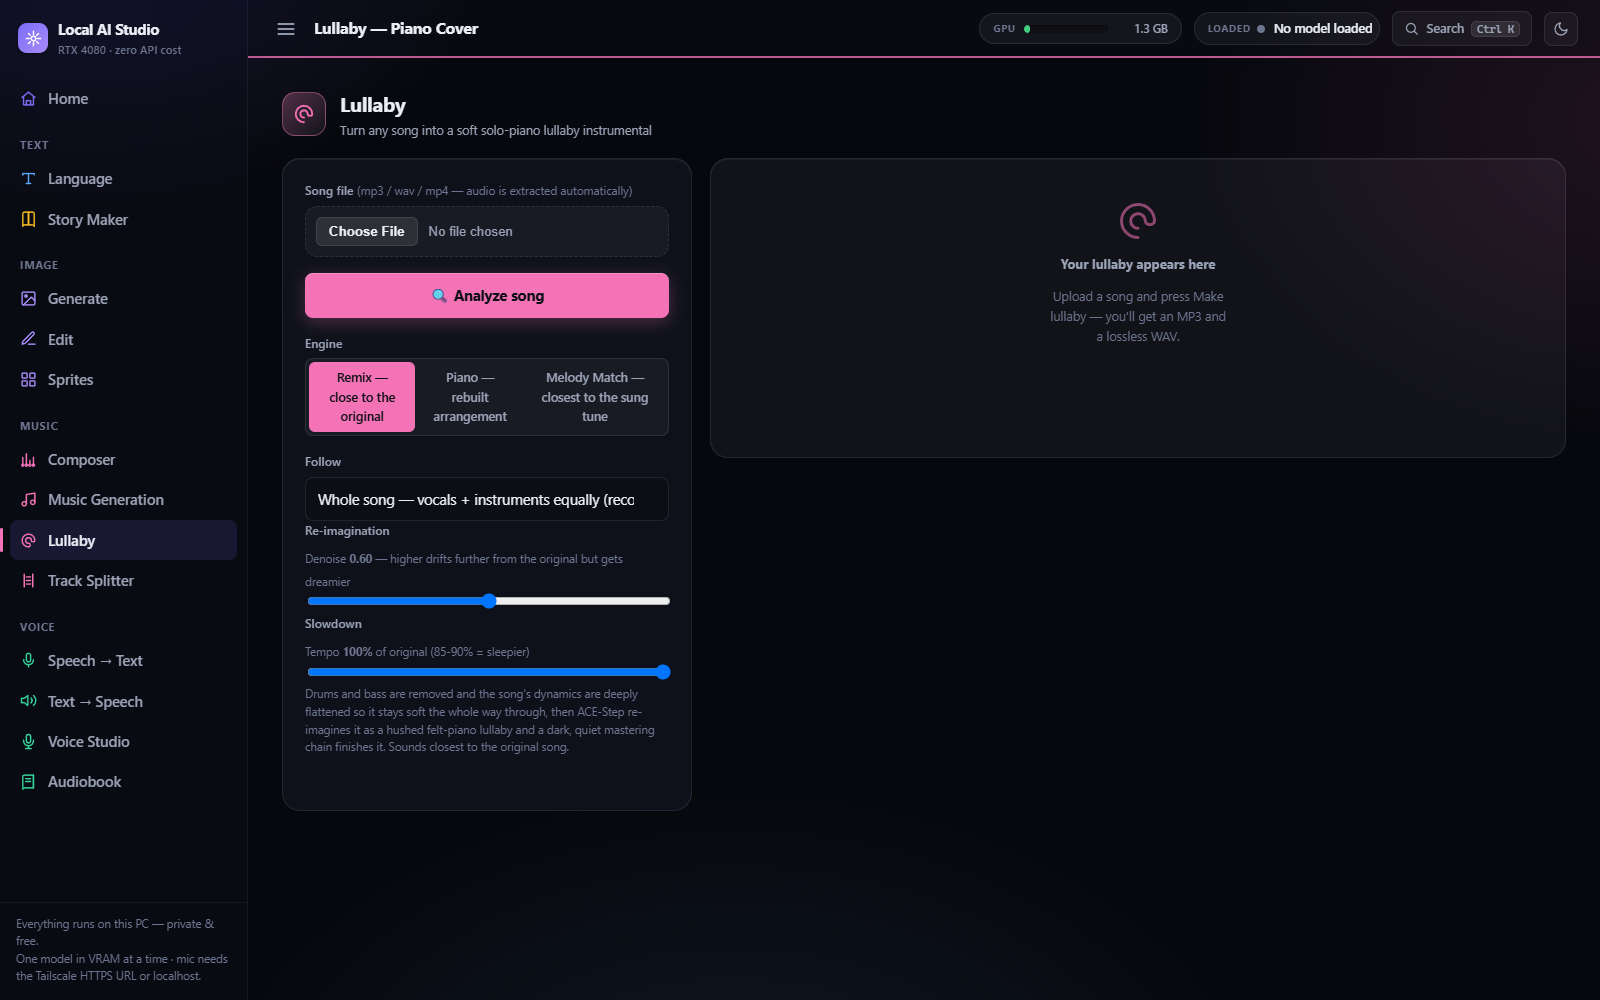
Task: Click the Sprites grid icon
Action: (29, 380)
